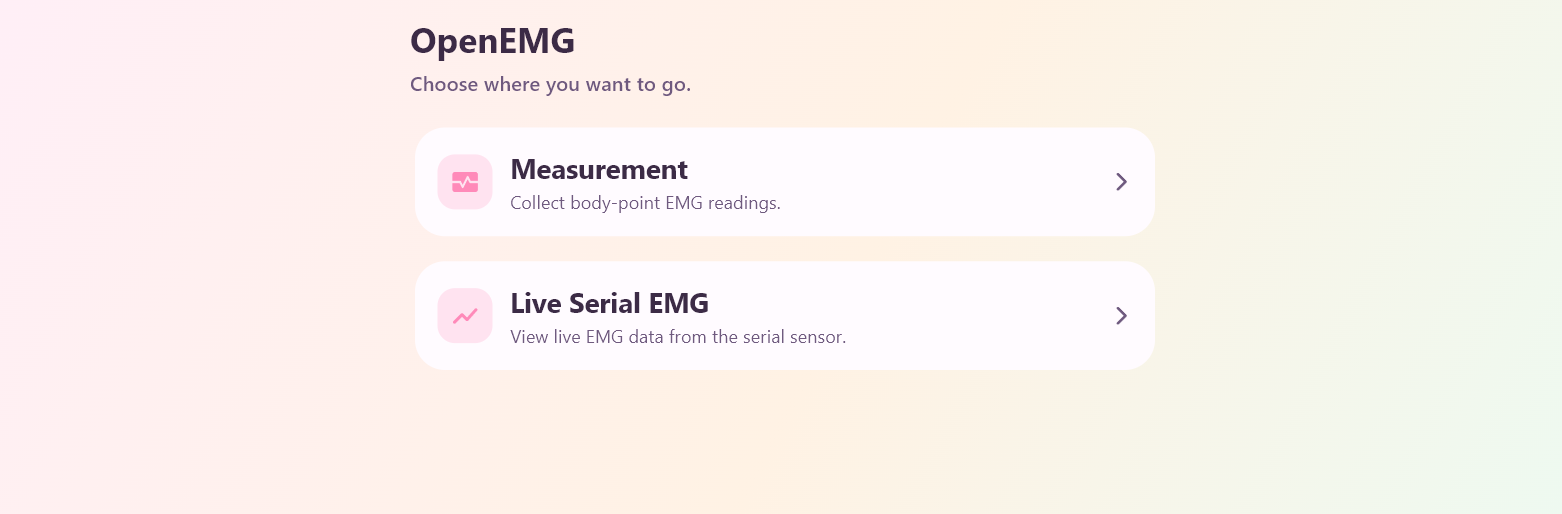Click the right chevron arrow on the Measurement card

point(1121,182)
